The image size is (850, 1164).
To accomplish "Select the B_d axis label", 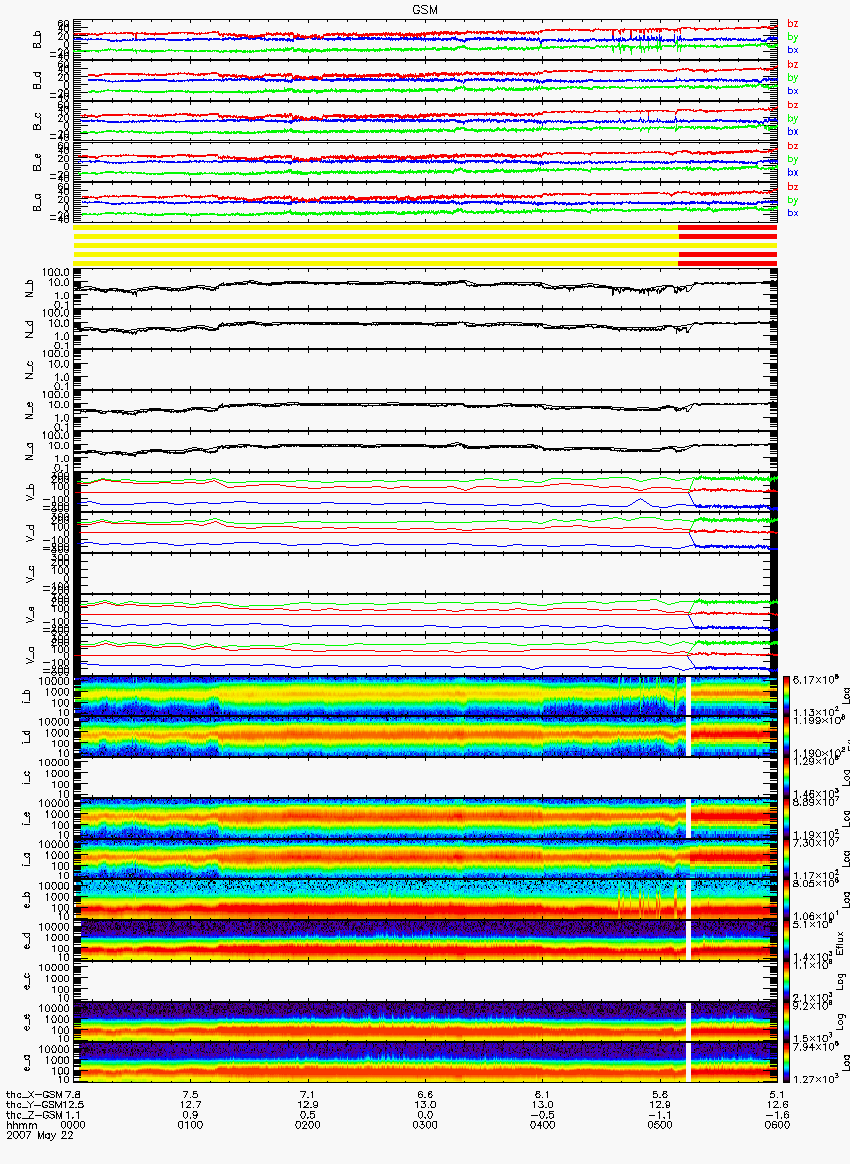I will click(x=36, y=81).
